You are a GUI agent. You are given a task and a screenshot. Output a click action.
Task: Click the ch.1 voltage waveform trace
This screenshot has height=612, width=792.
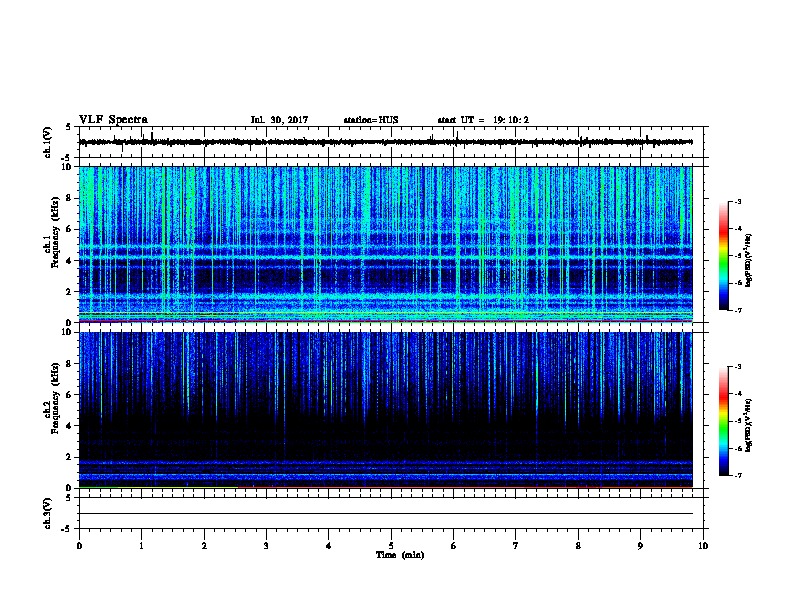(x=386, y=142)
